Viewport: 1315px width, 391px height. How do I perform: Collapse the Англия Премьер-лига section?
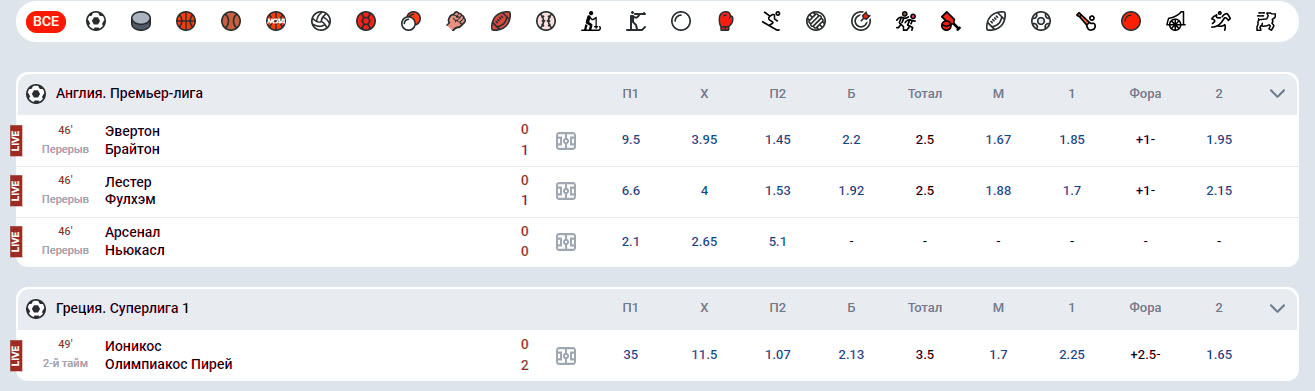[1277, 94]
